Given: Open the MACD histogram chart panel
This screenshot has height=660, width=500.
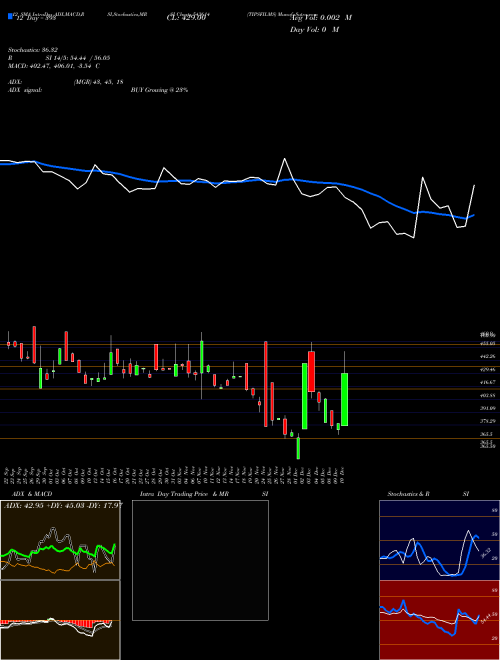Looking at the screenshot, I should tap(60, 620).
